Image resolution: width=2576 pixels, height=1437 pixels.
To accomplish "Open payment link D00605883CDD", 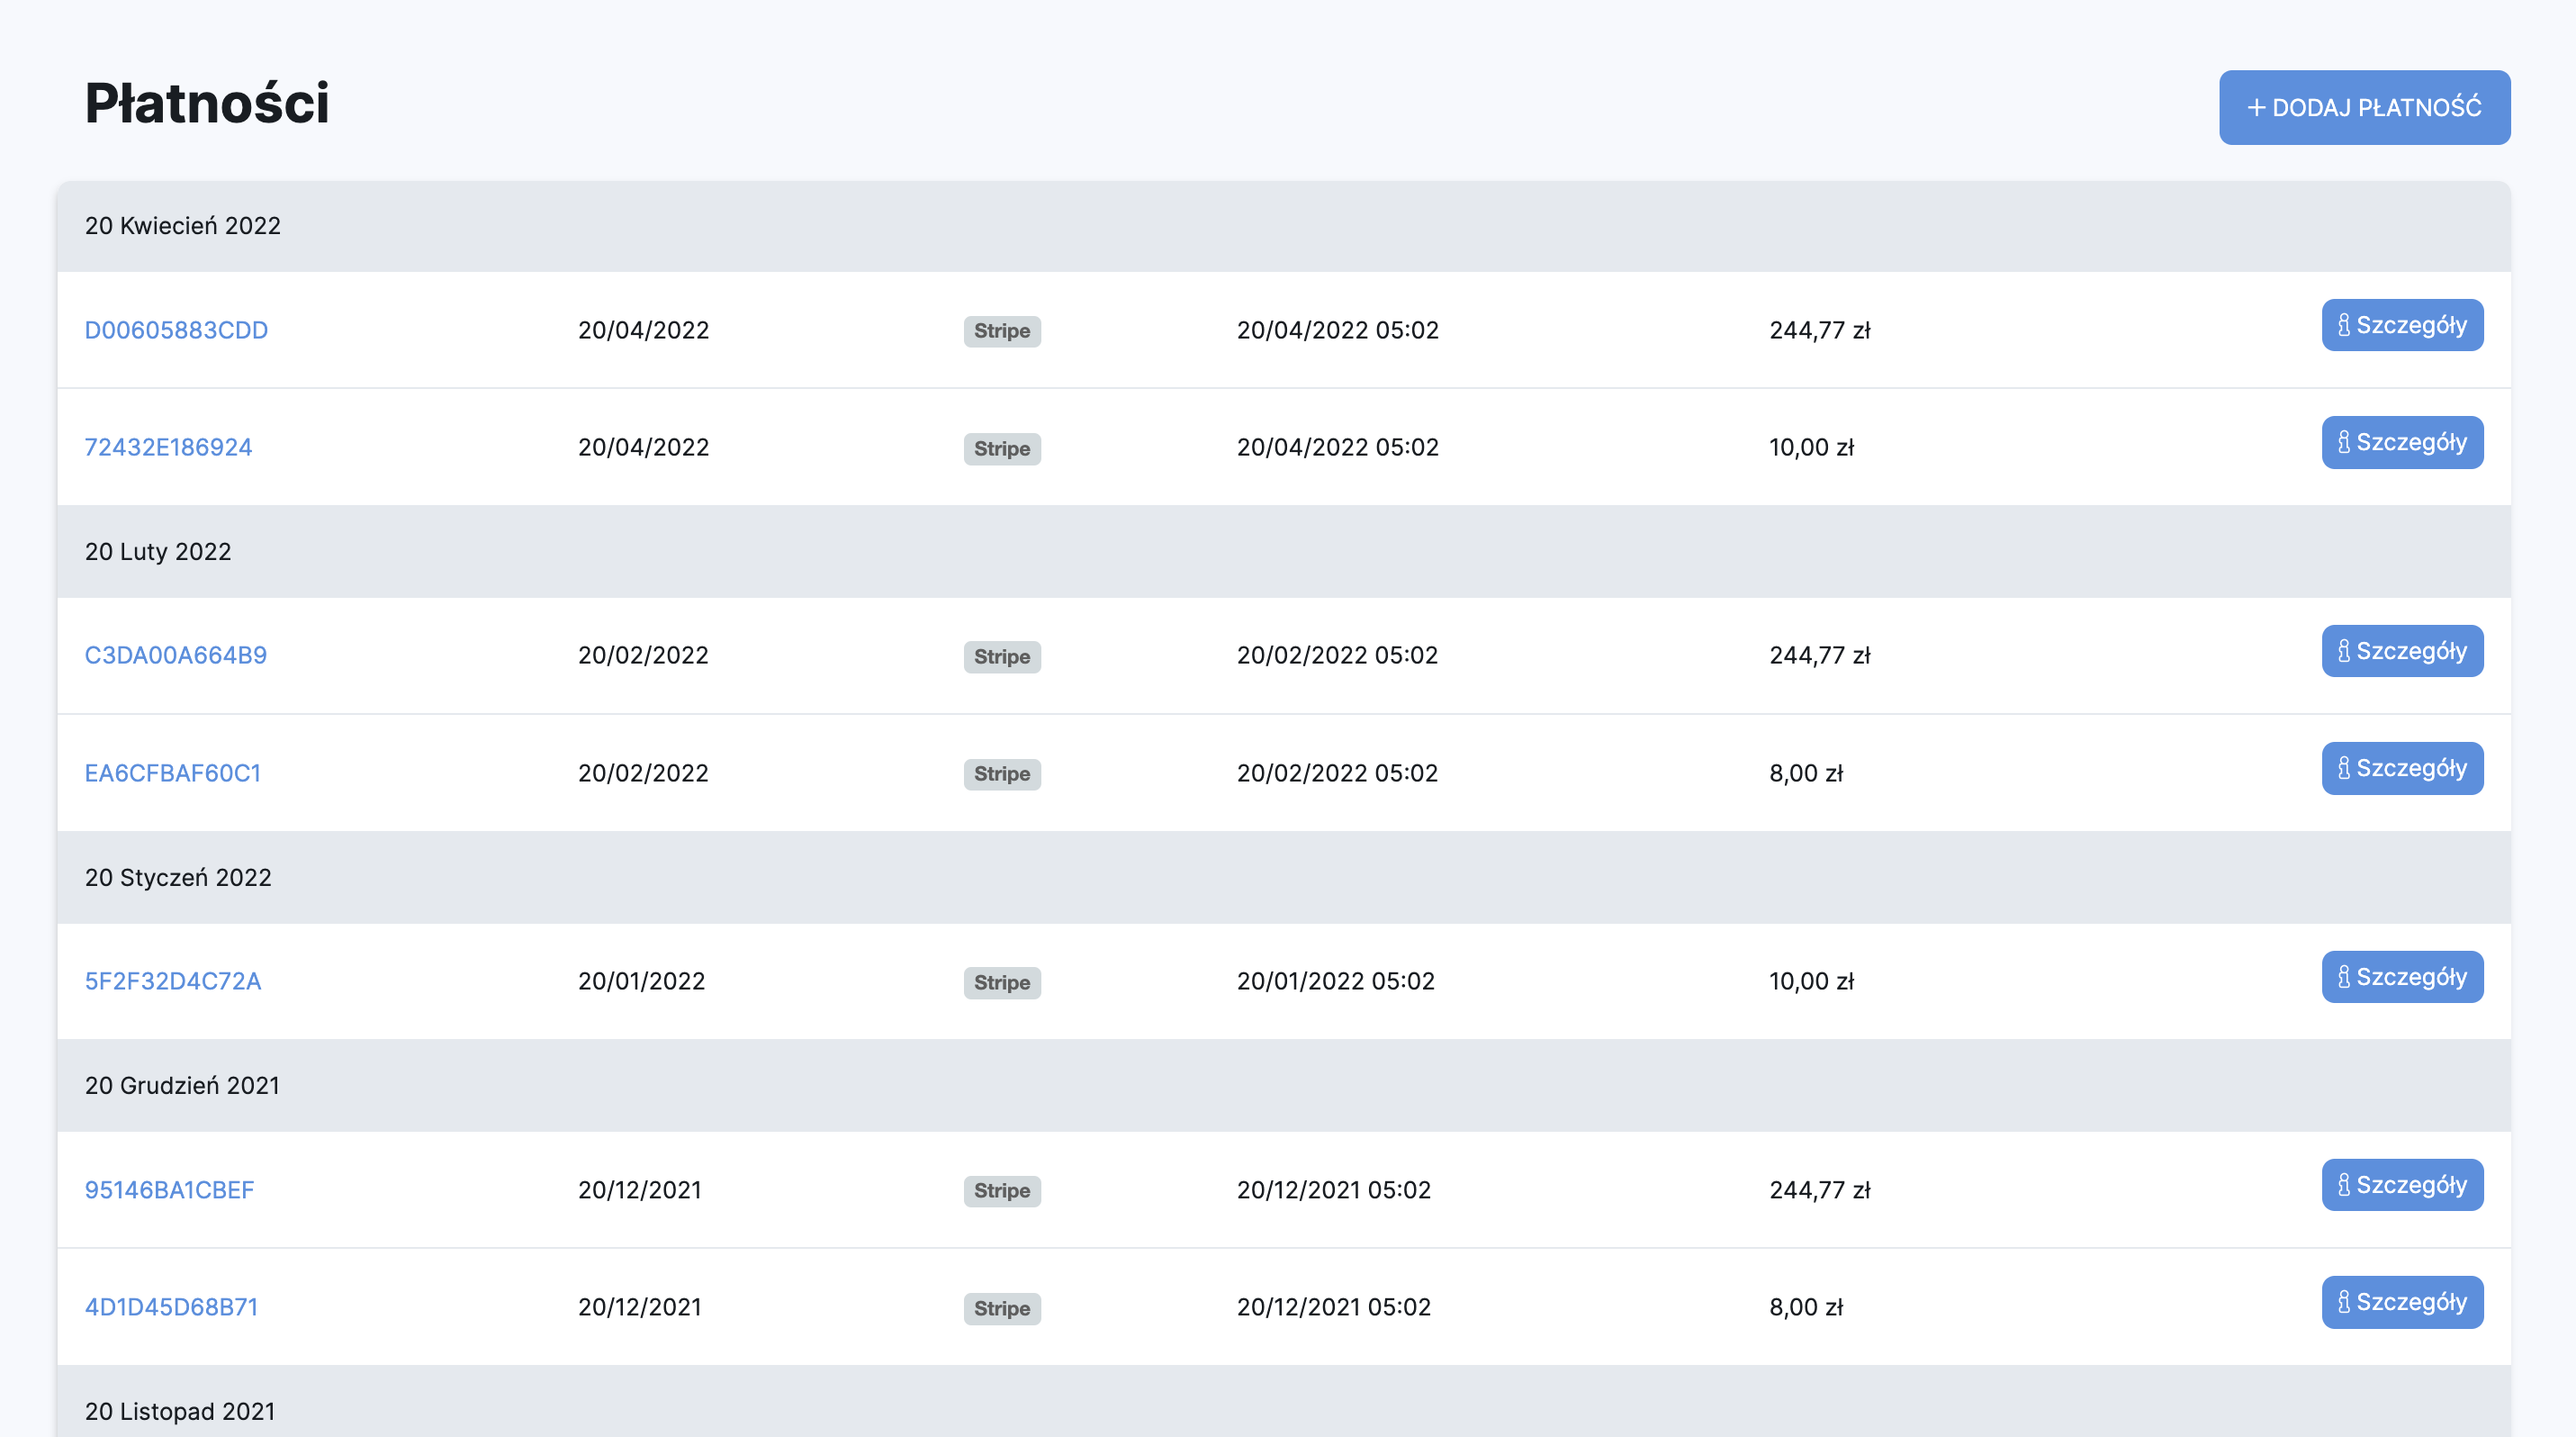I will (176, 330).
